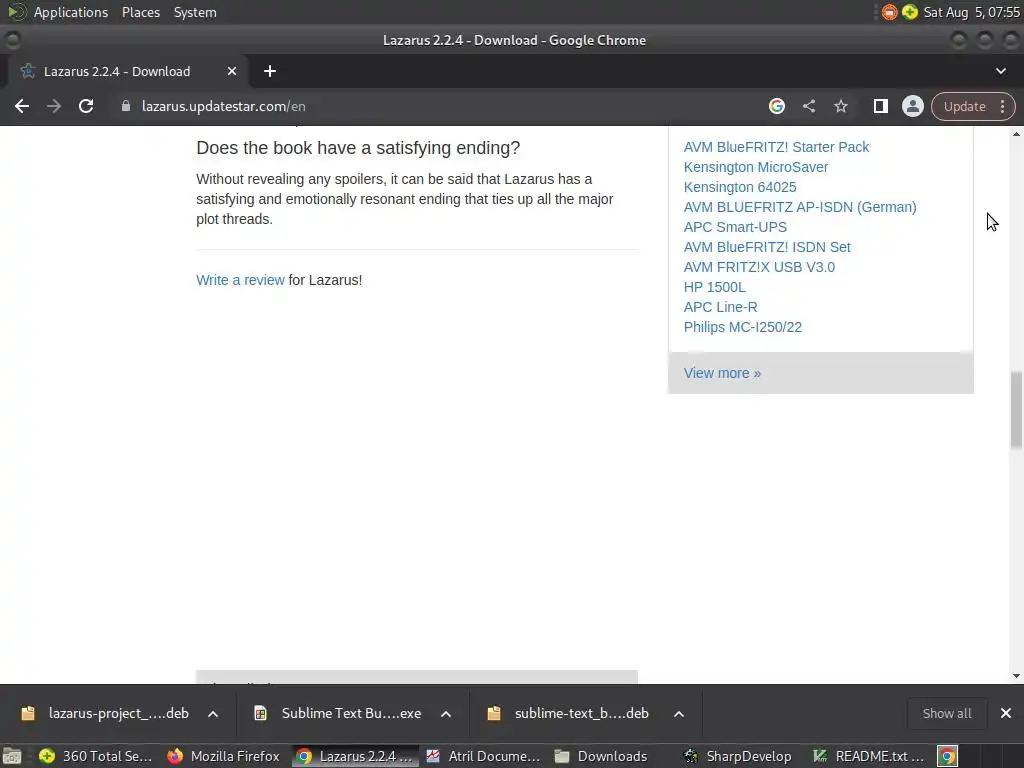Click the 360 security tray icon in top panel
The width and height of the screenshot is (1024, 768).
click(910, 12)
